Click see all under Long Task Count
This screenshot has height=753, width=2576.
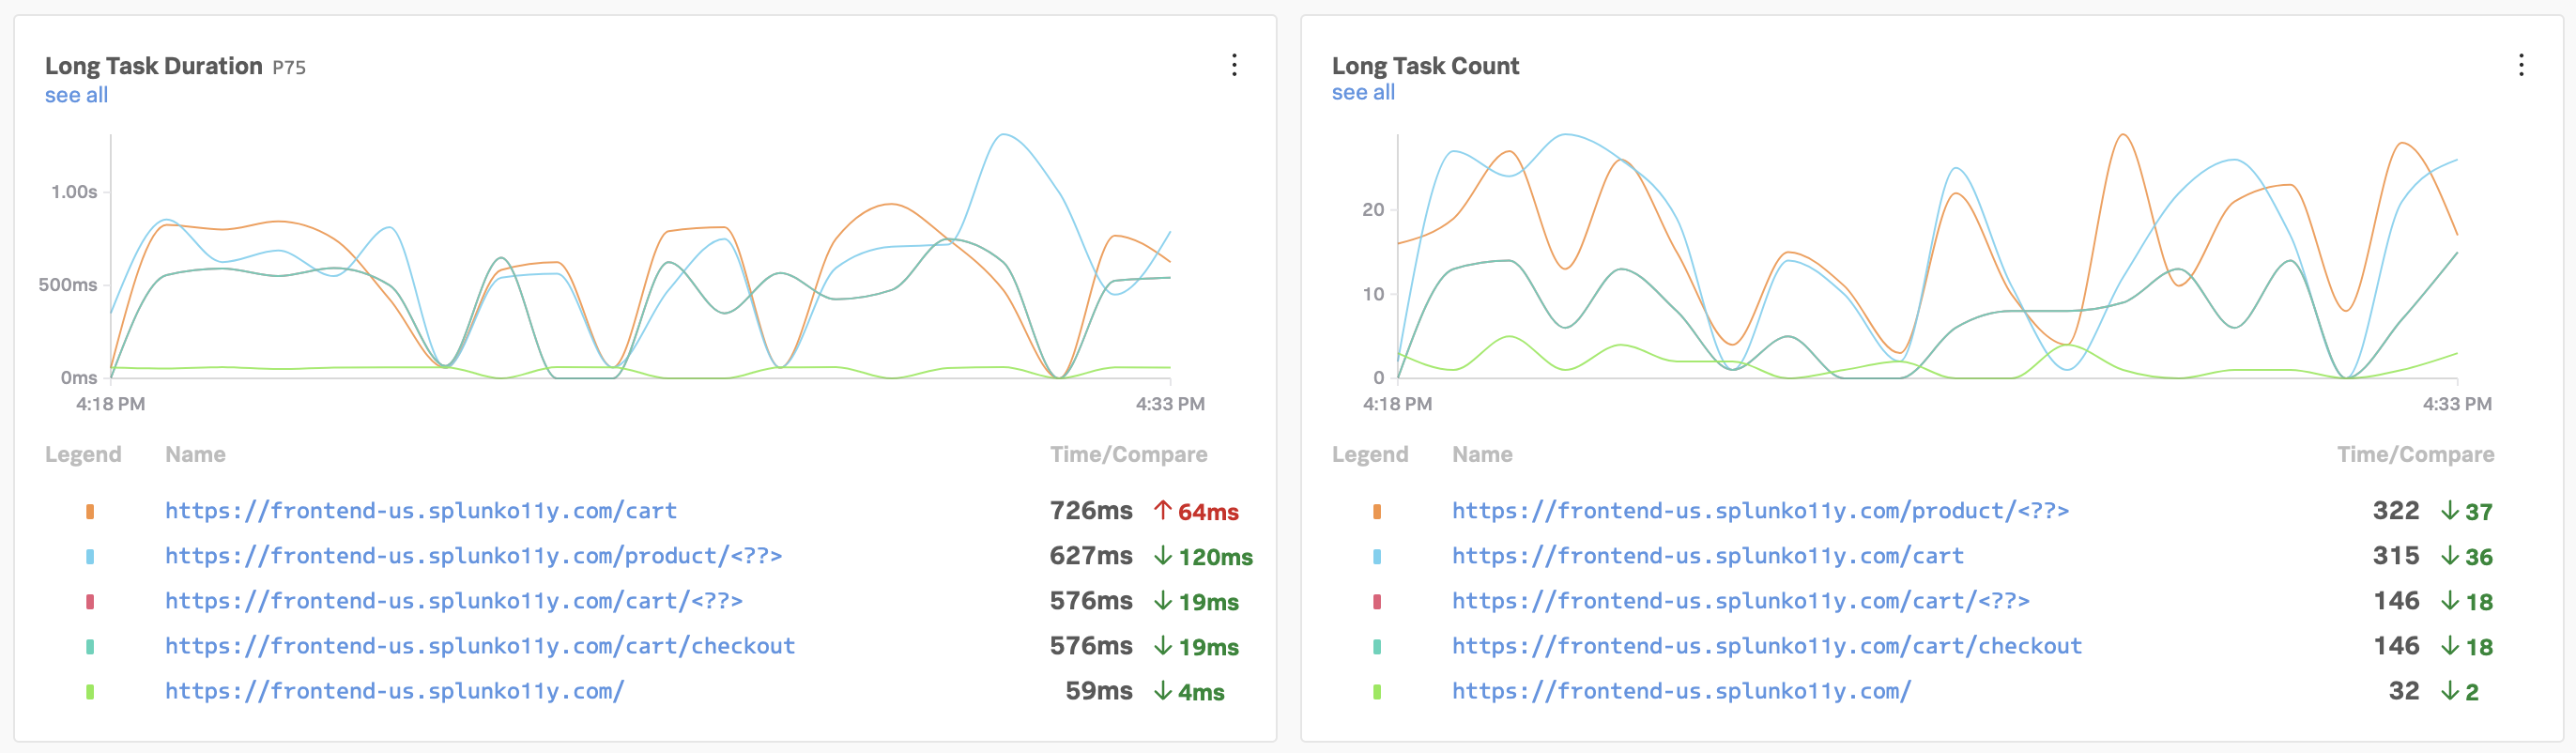click(1362, 92)
